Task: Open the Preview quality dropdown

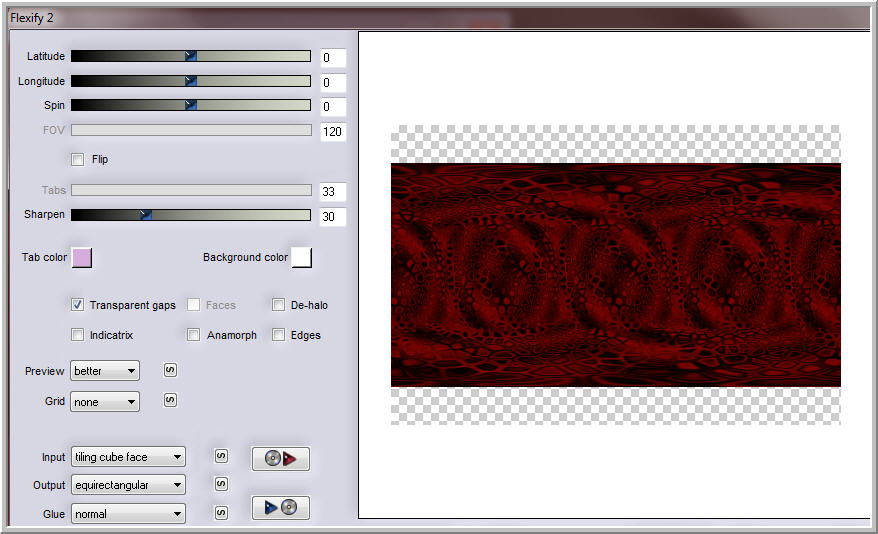Action: coord(105,371)
